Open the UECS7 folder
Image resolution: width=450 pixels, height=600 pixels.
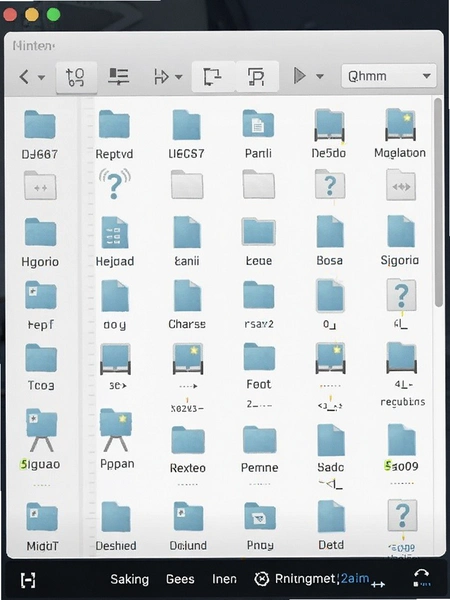pyautogui.click(x=186, y=125)
